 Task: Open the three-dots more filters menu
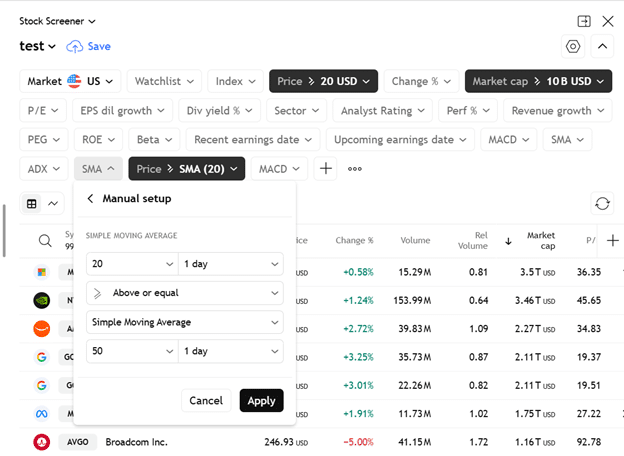pos(355,169)
